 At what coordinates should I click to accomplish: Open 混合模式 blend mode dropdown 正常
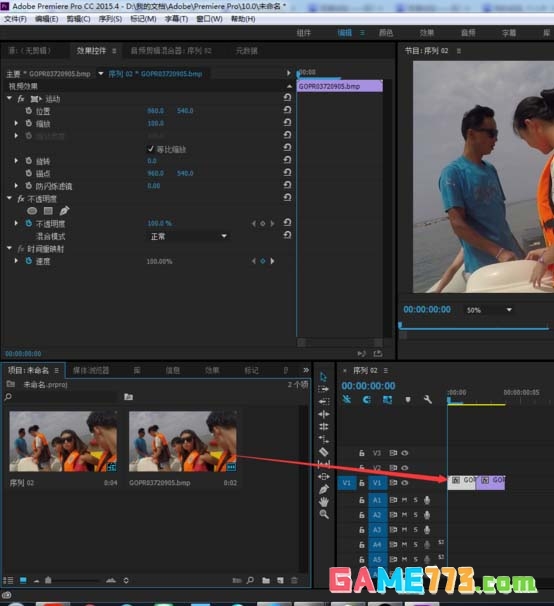tap(188, 236)
